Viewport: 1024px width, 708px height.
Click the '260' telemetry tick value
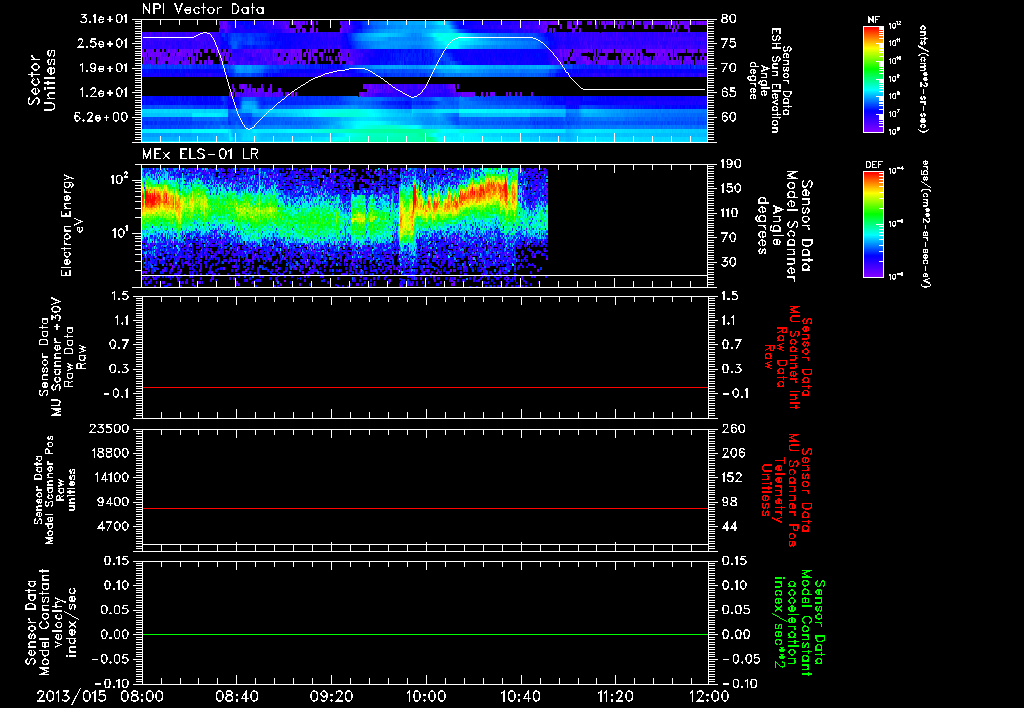(732, 429)
